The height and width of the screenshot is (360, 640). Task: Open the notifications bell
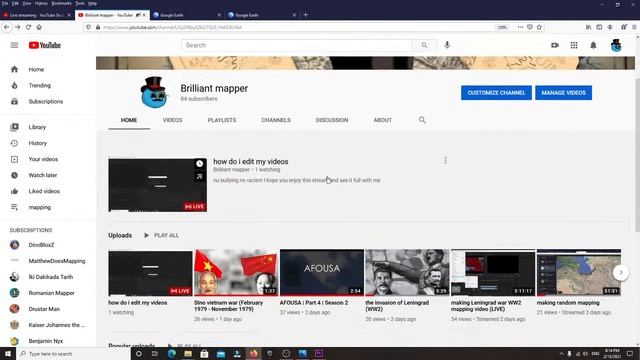coord(593,45)
